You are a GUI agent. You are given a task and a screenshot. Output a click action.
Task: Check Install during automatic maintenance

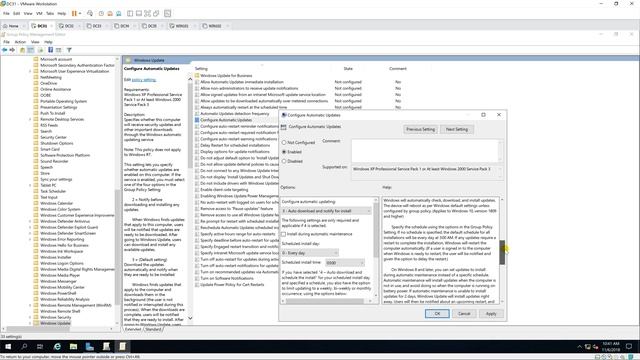click(284, 234)
